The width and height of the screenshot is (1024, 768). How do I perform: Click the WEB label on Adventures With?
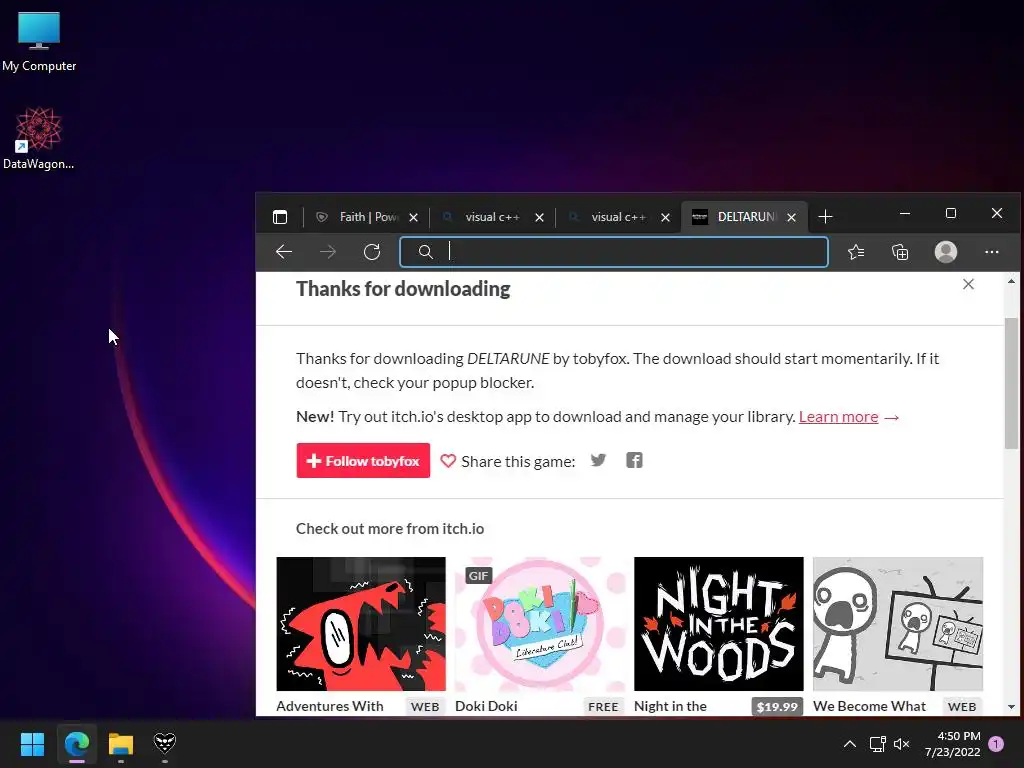(425, 707)
